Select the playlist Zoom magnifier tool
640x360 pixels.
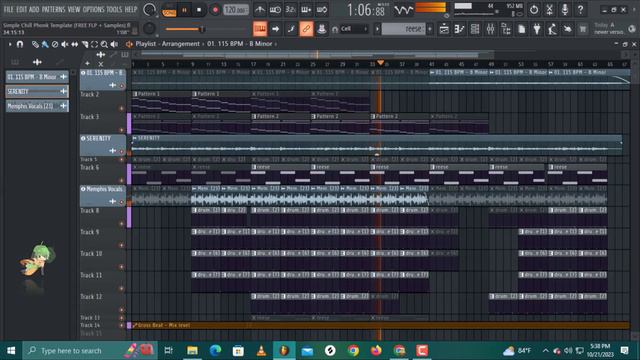pyautogui.click(x=104, y=44)
